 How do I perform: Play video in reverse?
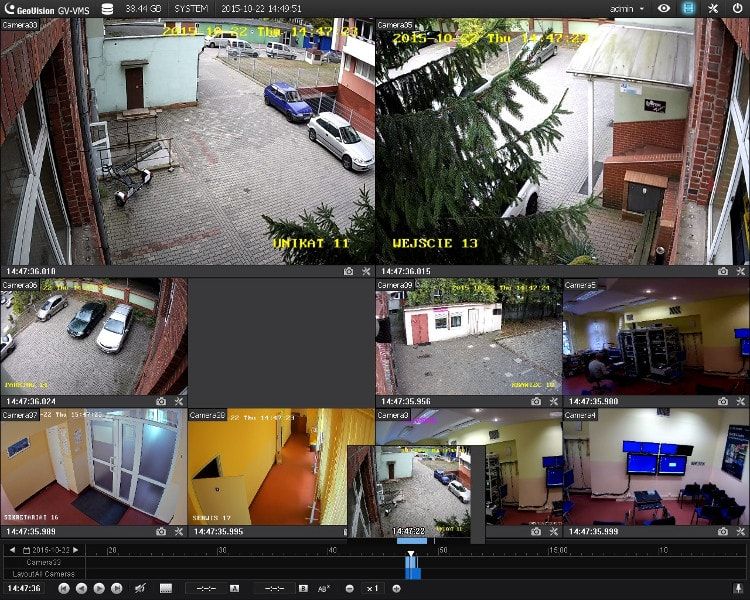[81, 589]
